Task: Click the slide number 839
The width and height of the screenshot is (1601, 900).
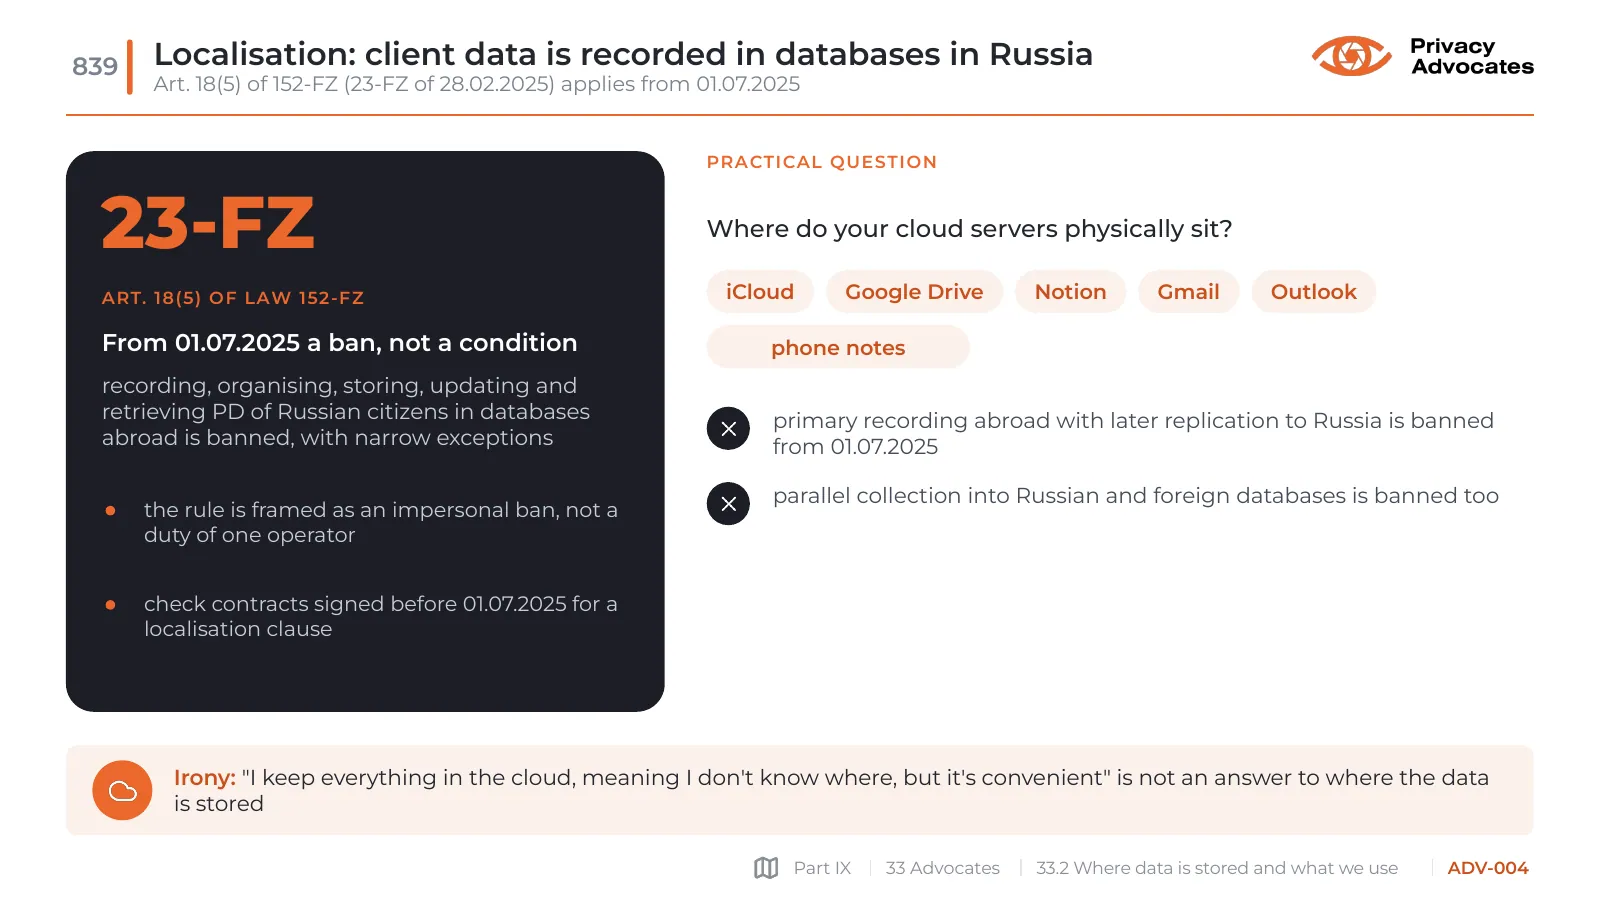Action: (95, 66)
